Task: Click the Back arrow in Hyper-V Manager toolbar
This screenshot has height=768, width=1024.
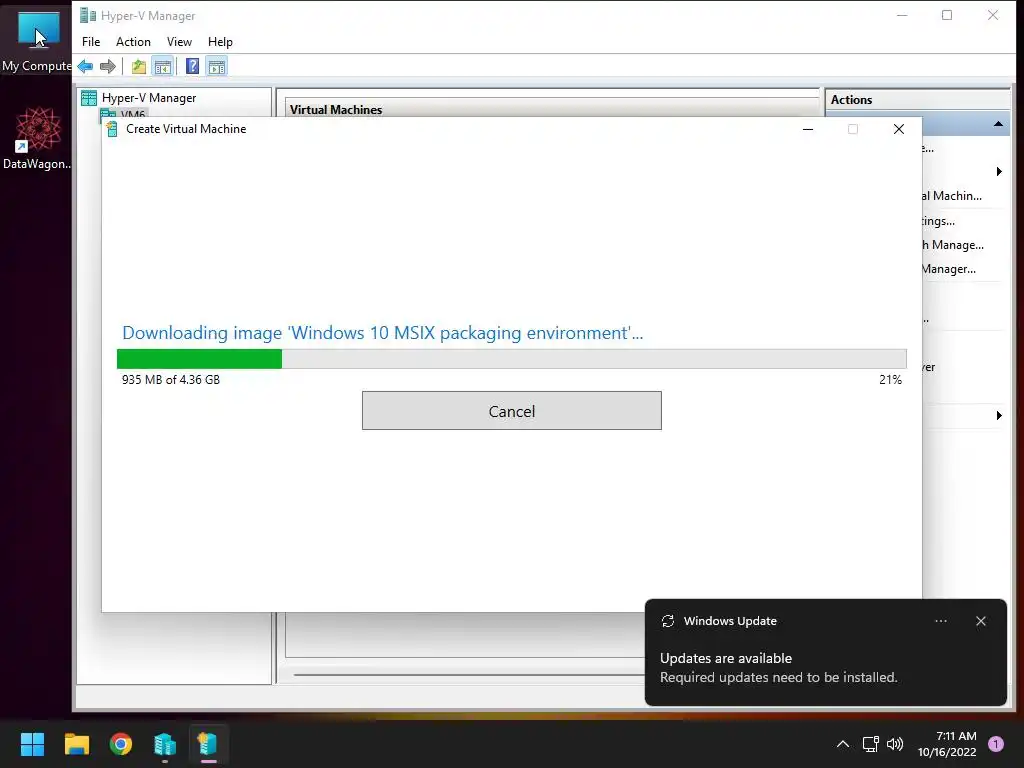Action: coord(85,67)
